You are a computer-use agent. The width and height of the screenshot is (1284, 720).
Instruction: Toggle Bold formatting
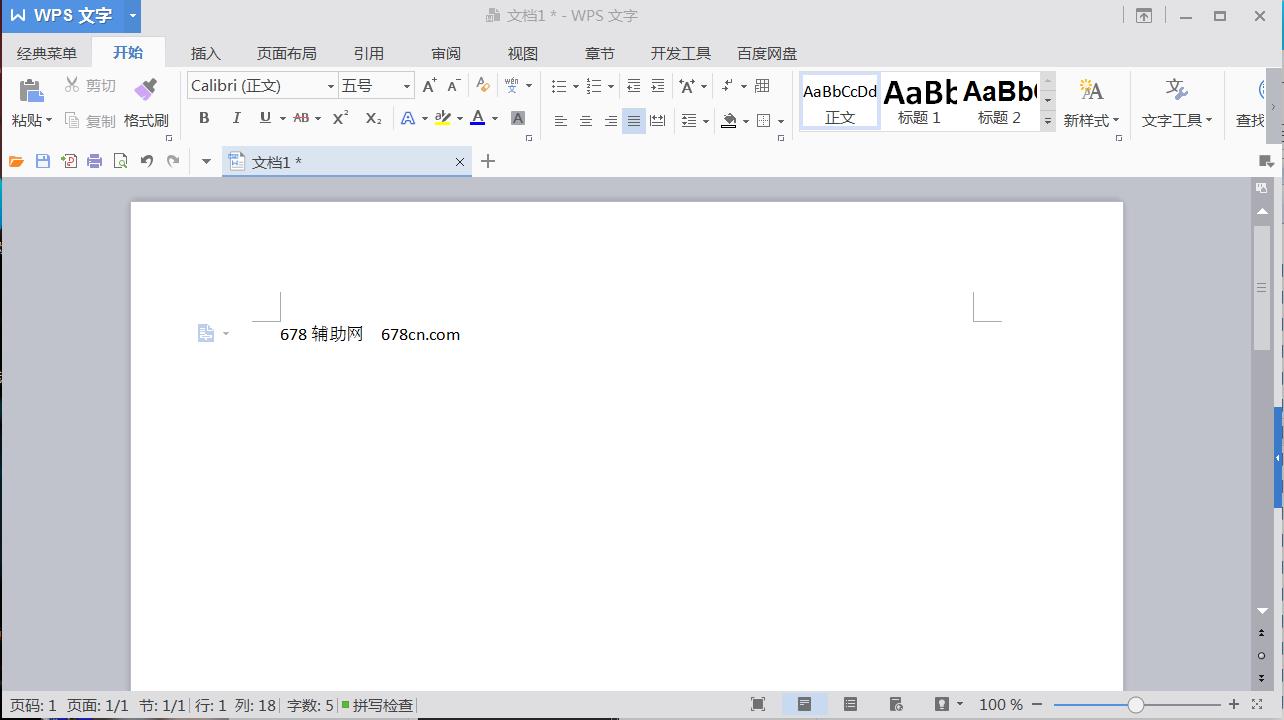(204, 118)
